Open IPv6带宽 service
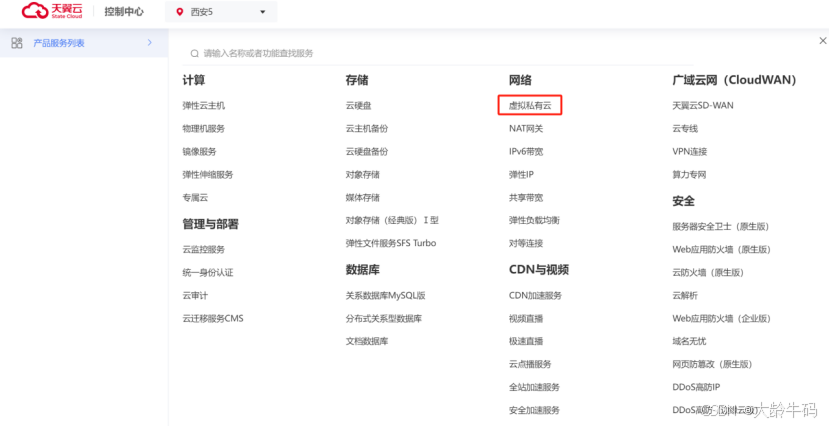 coord(526,152)
